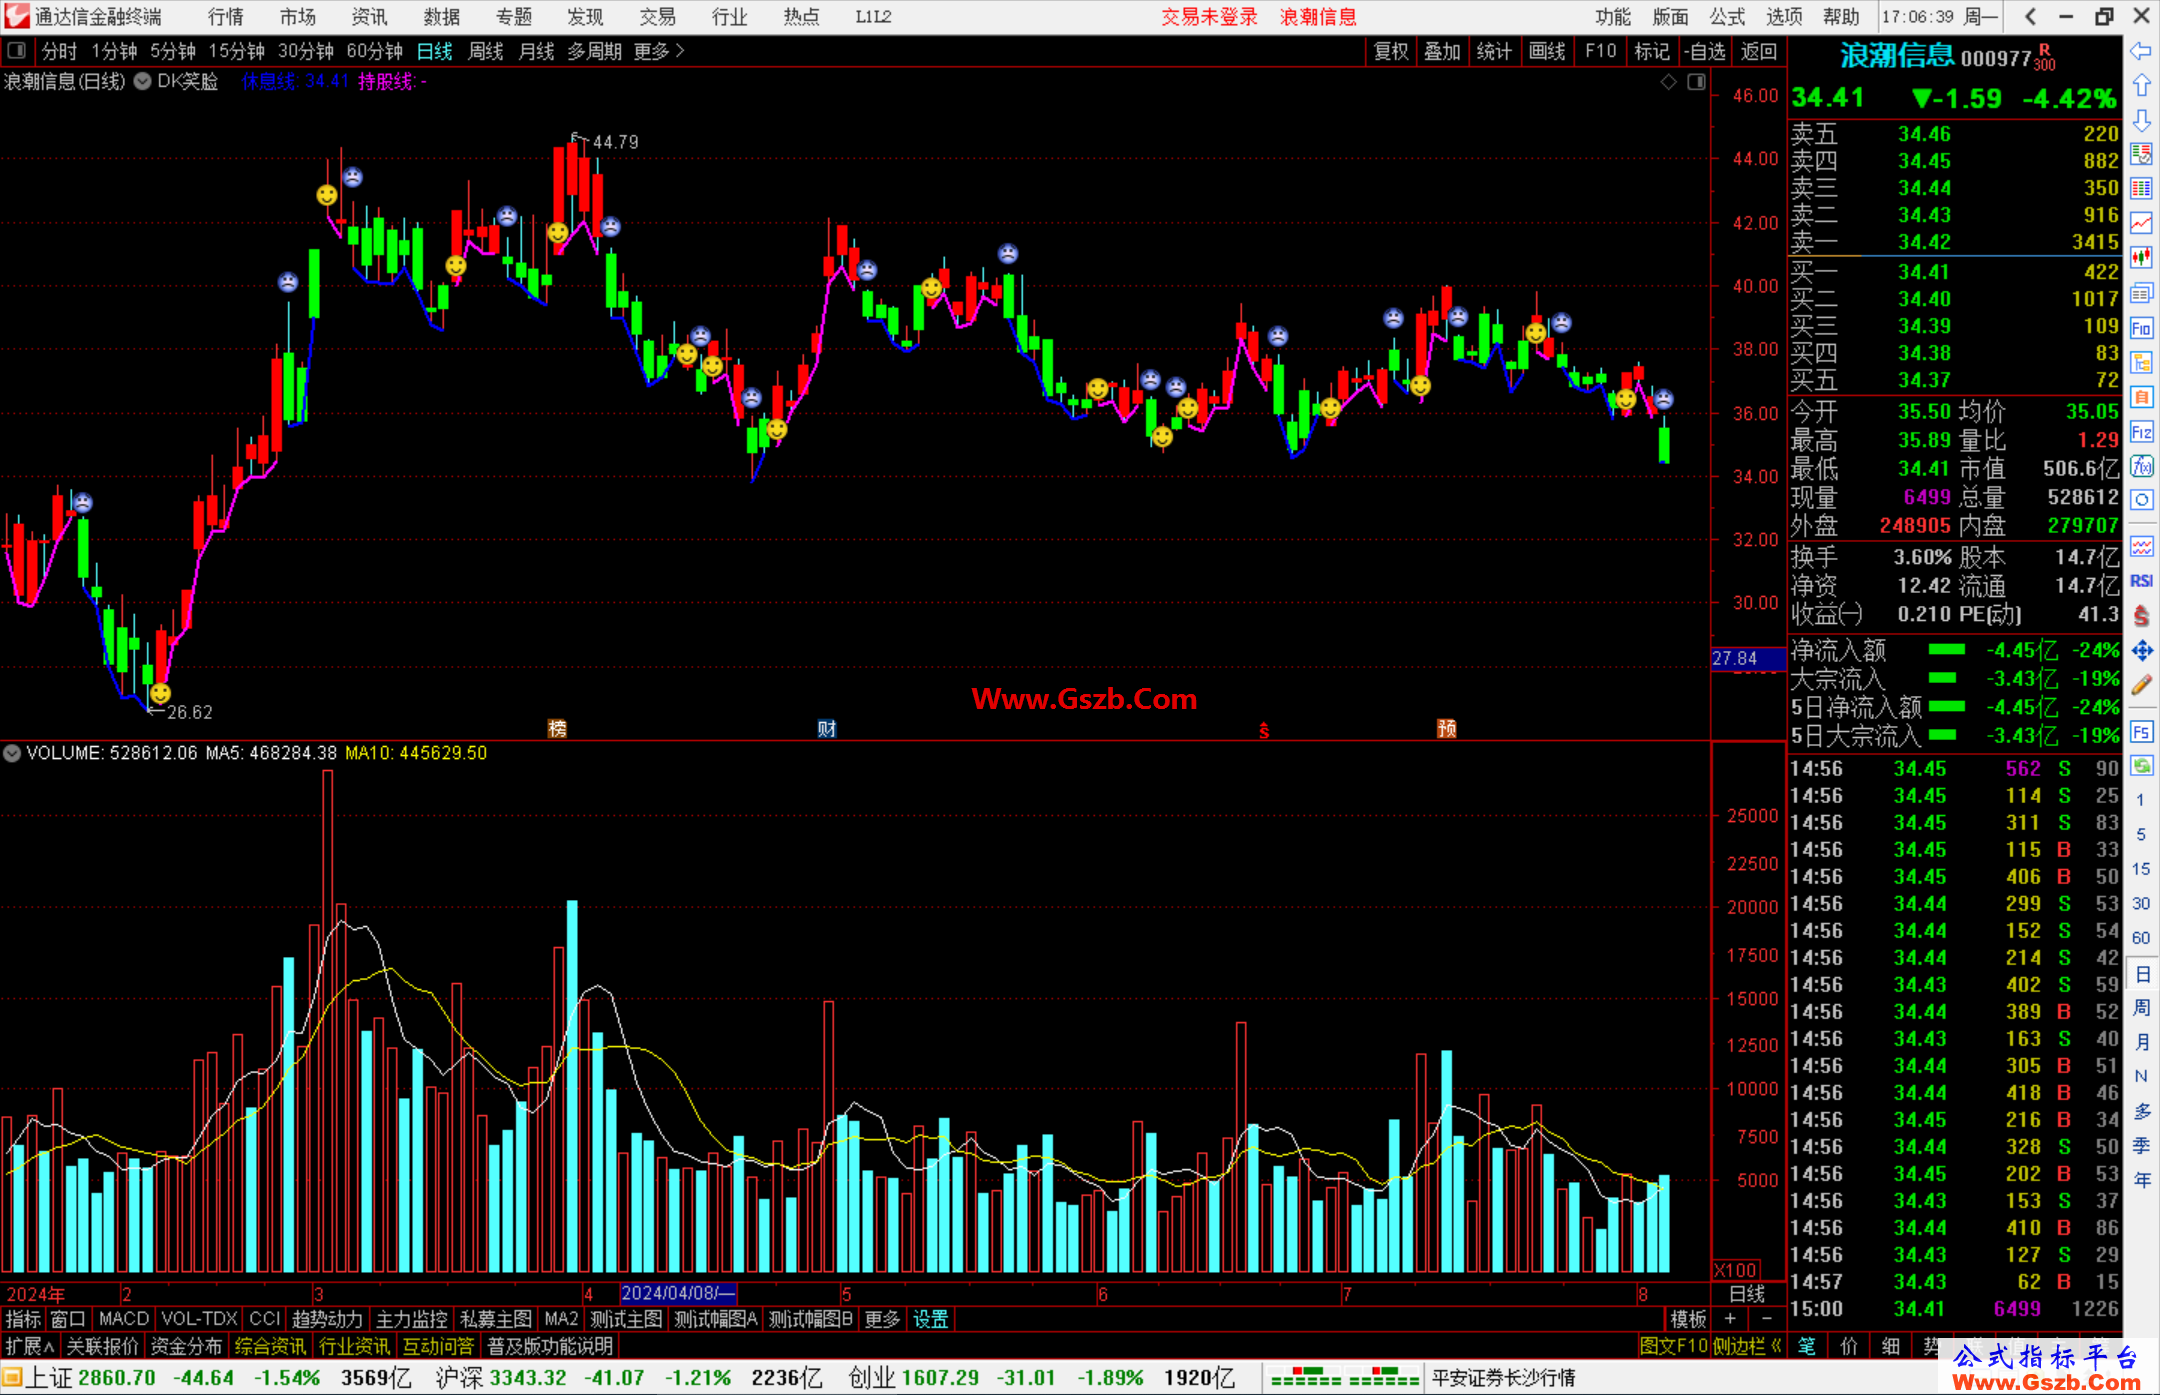Collapse the 侧边栏 sidebar
This screenshot has width=2160, height=1395.
point(1746,1346)
